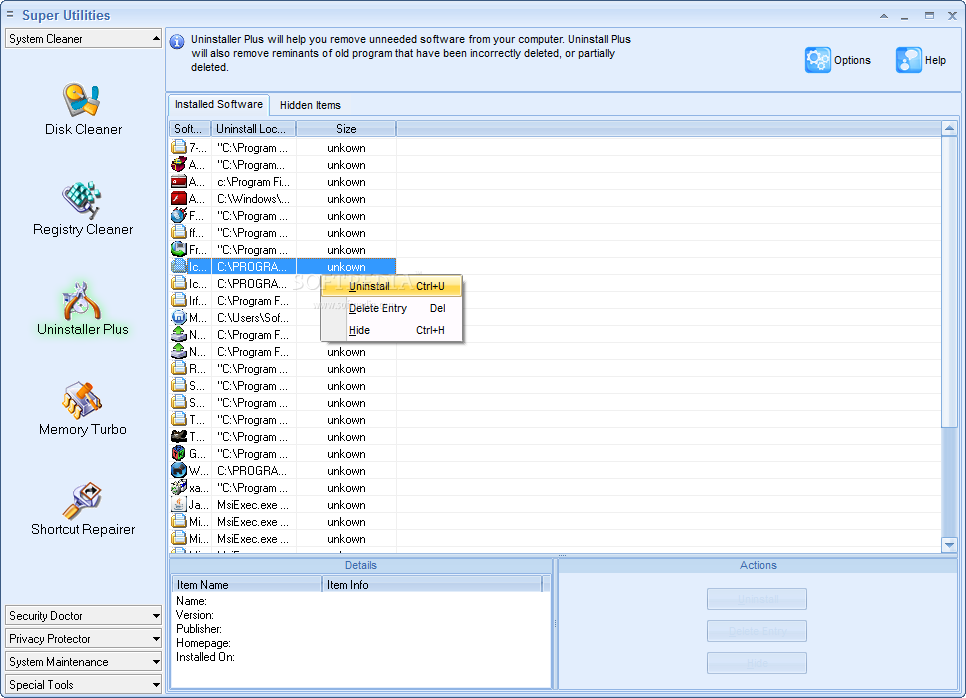Sort by the Uninstall Loc... column header
The width and height of the screenshot is (966, 698).
[253, 129]
